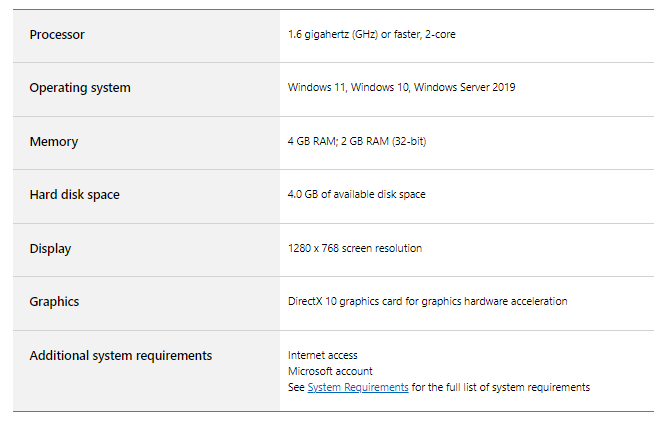
Task: Select the Processor row label
Action: (57, 35)
